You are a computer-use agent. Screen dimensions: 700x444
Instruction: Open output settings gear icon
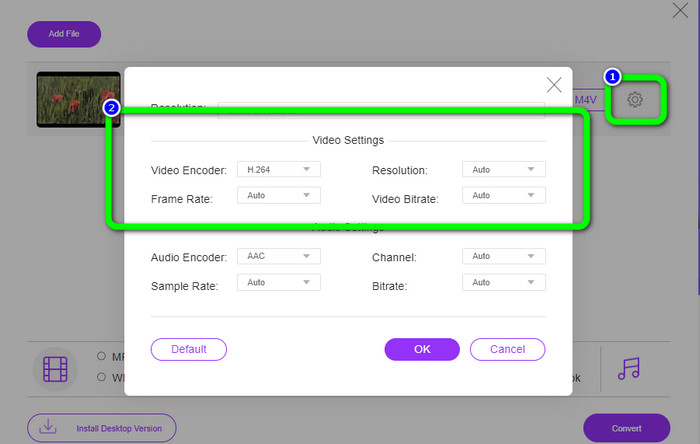(x=634, y=100)
